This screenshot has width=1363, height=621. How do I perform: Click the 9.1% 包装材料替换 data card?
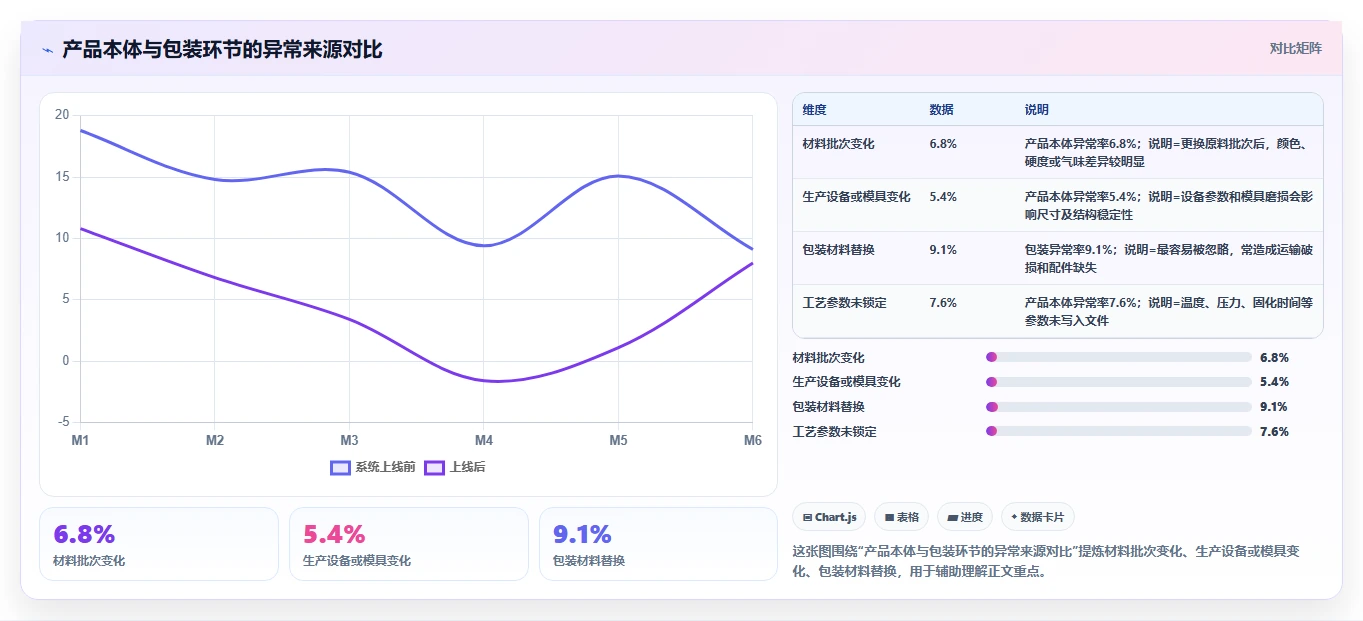pos(658,544)
